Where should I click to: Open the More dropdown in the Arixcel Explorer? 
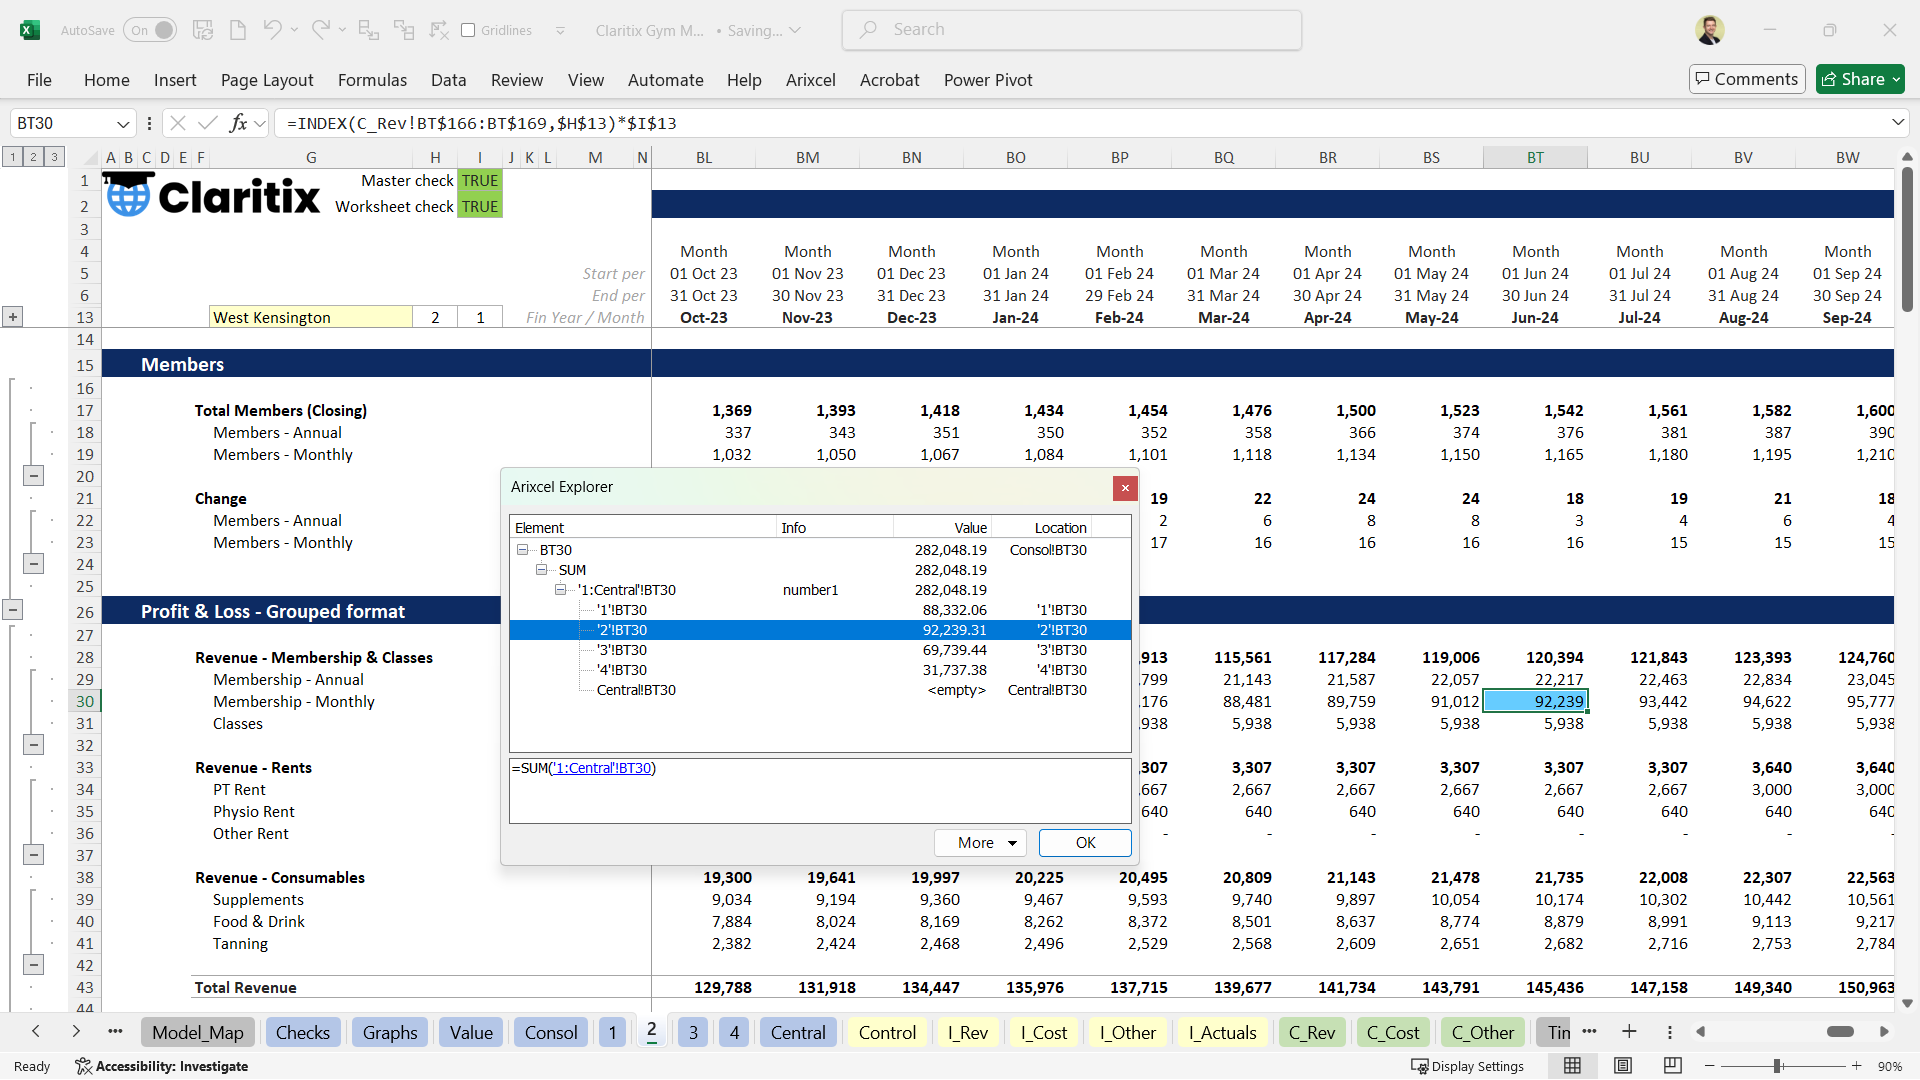tap(980, 843)
